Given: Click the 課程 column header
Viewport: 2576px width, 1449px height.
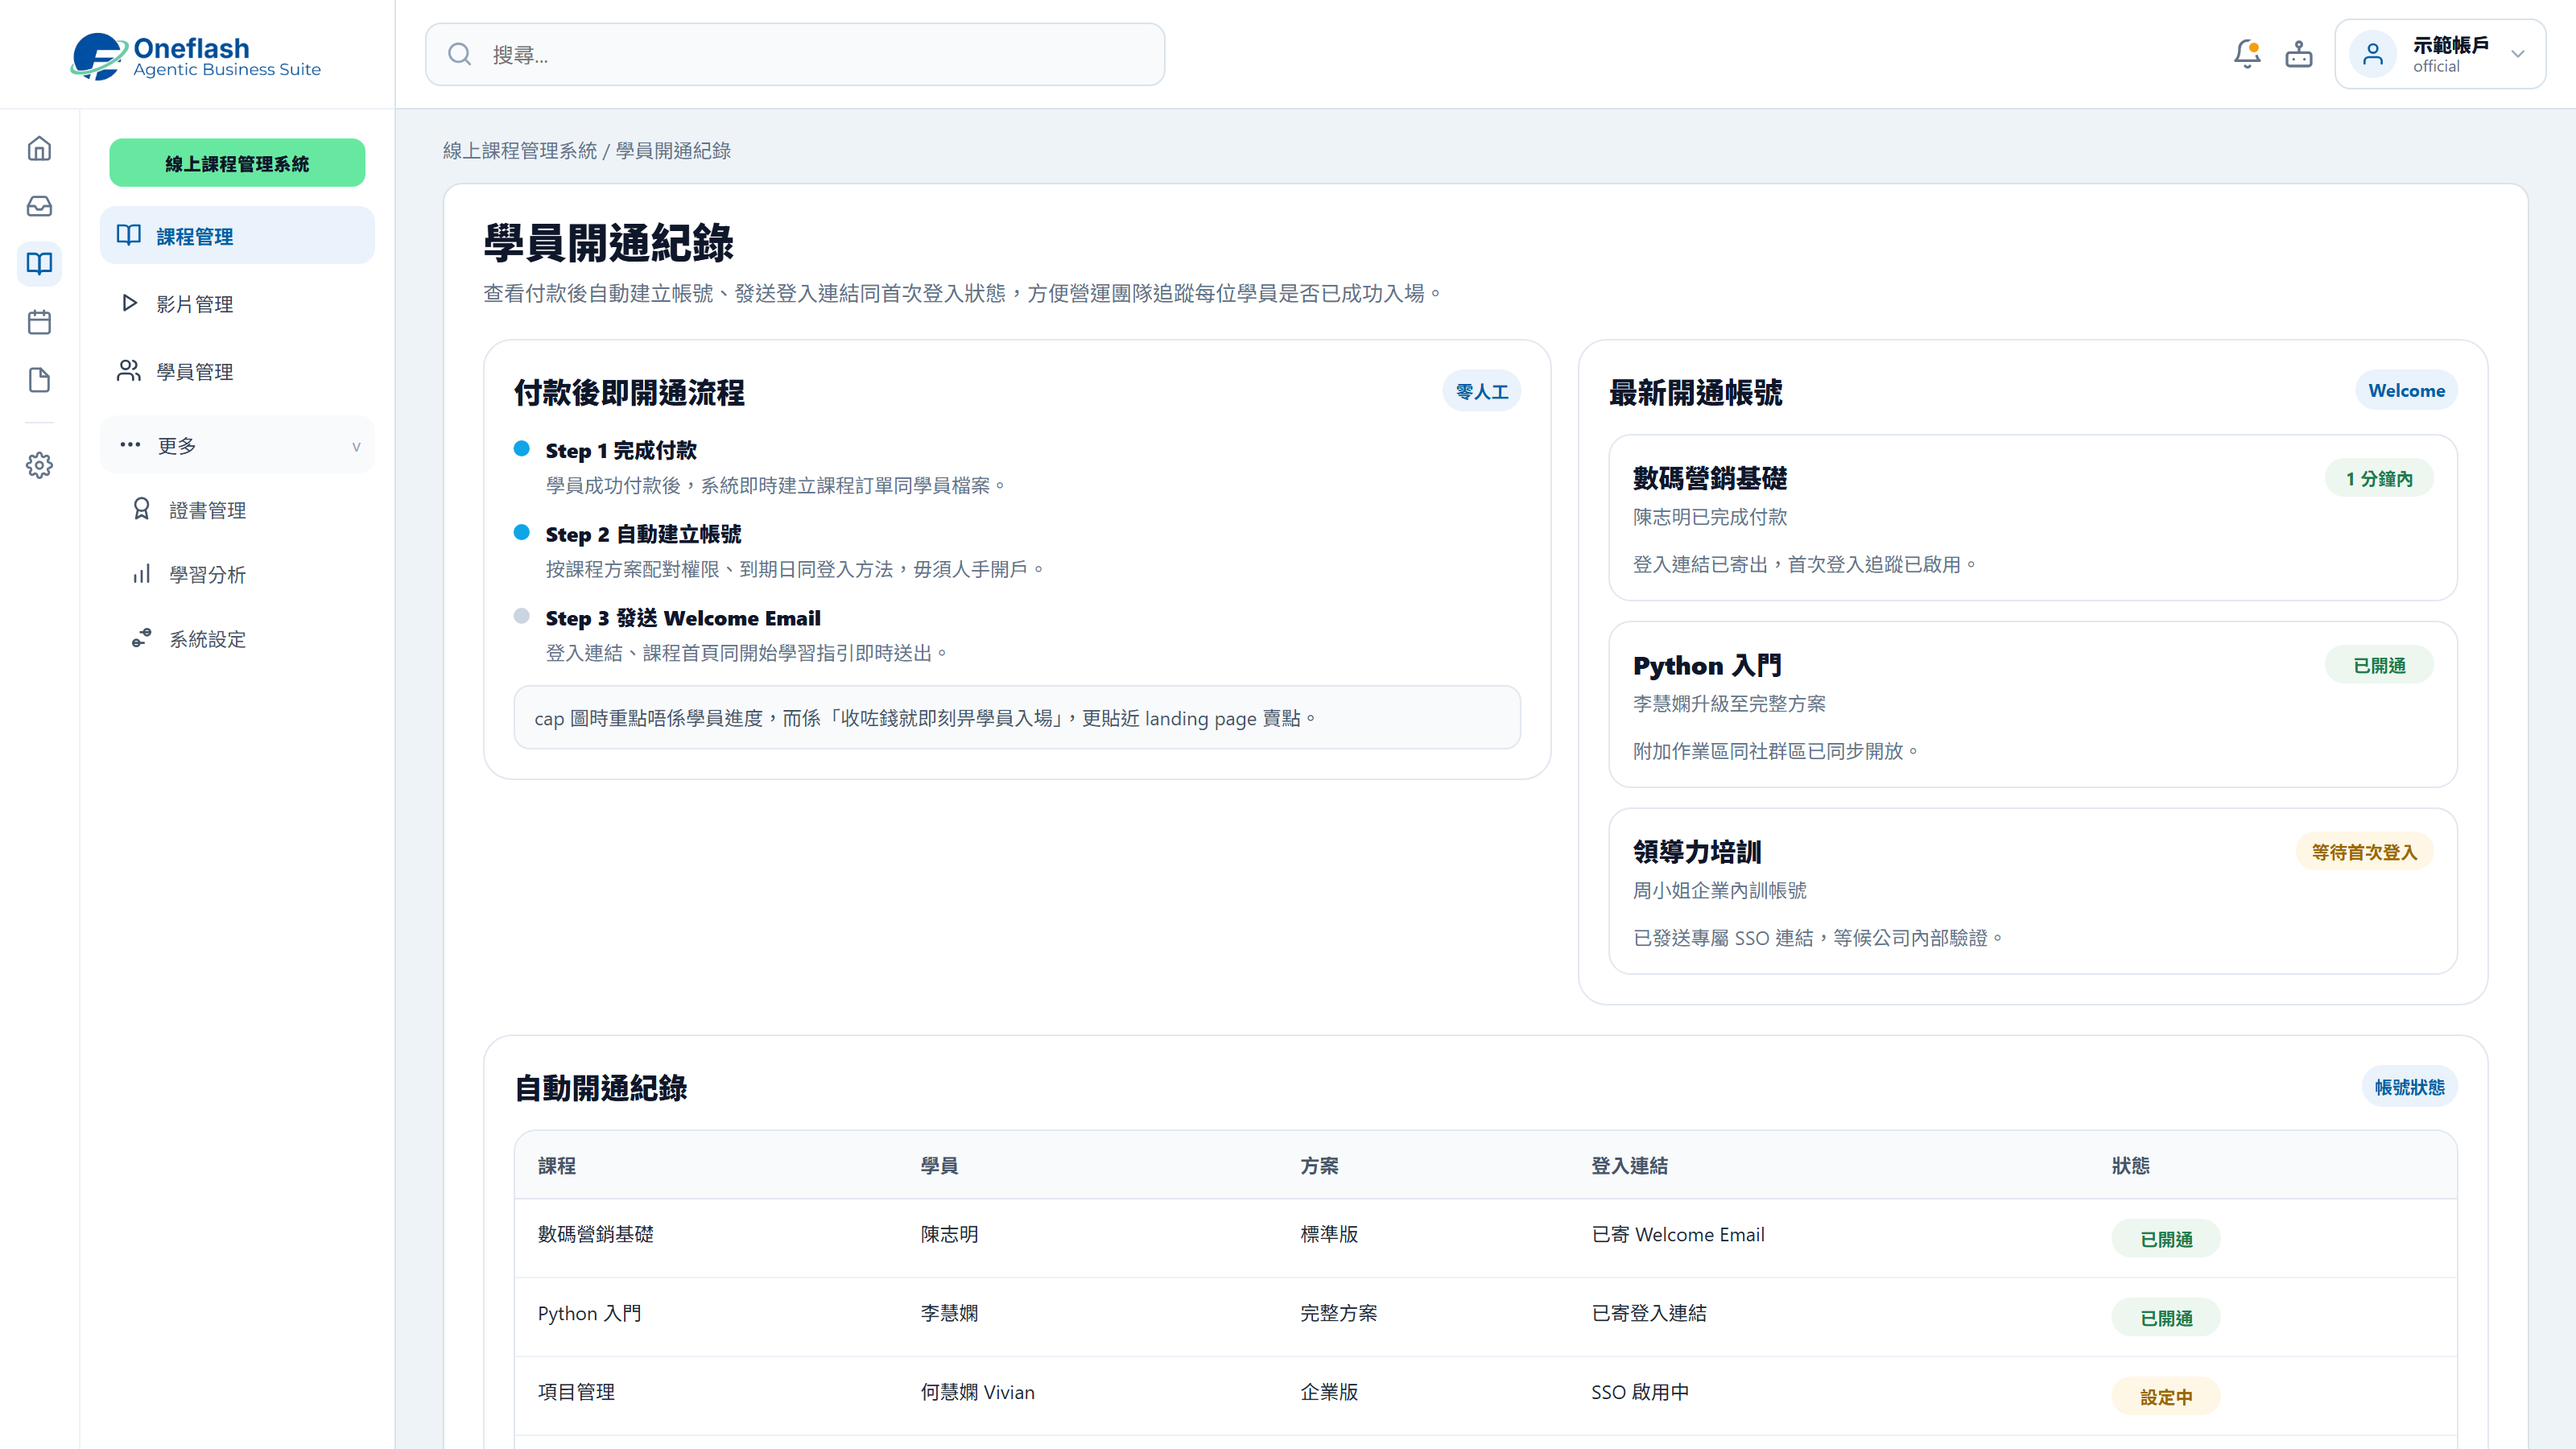Looking at the screenshot, I should [x=557, y=1165].
